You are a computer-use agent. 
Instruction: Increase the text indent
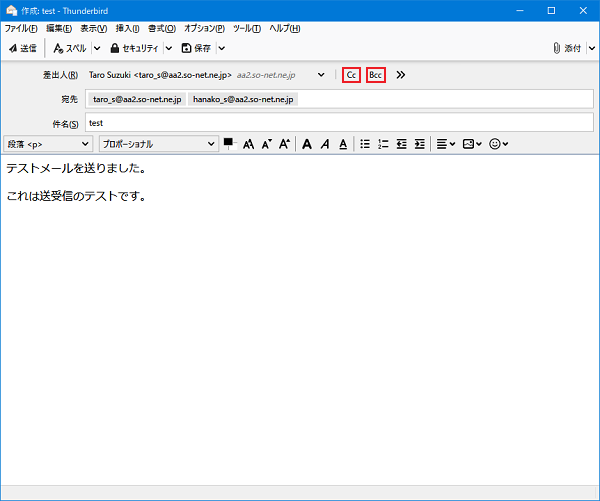click(420, 144)
